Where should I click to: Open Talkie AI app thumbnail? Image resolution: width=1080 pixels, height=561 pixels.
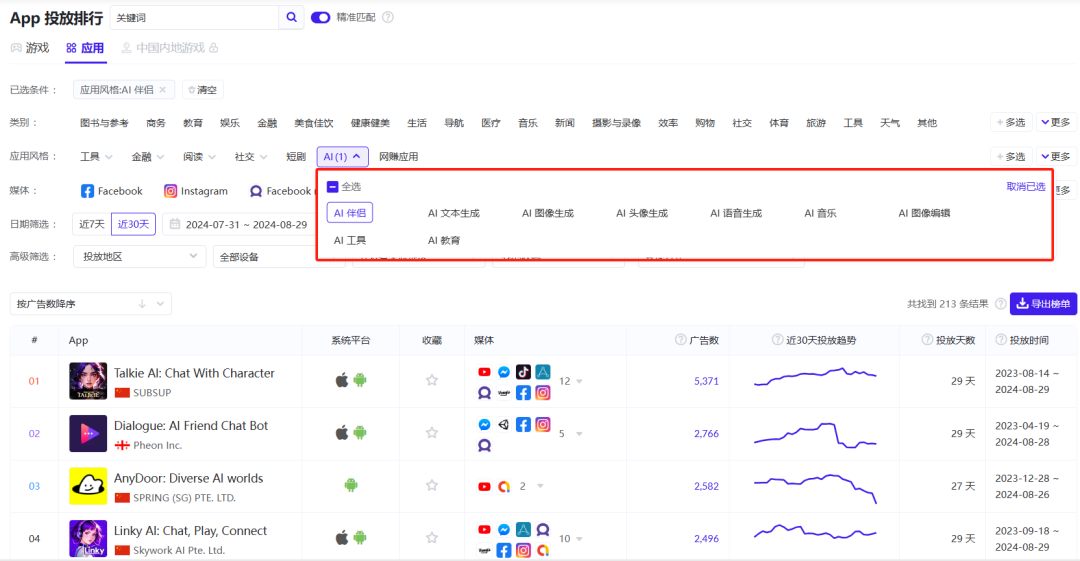pos(88,380)
